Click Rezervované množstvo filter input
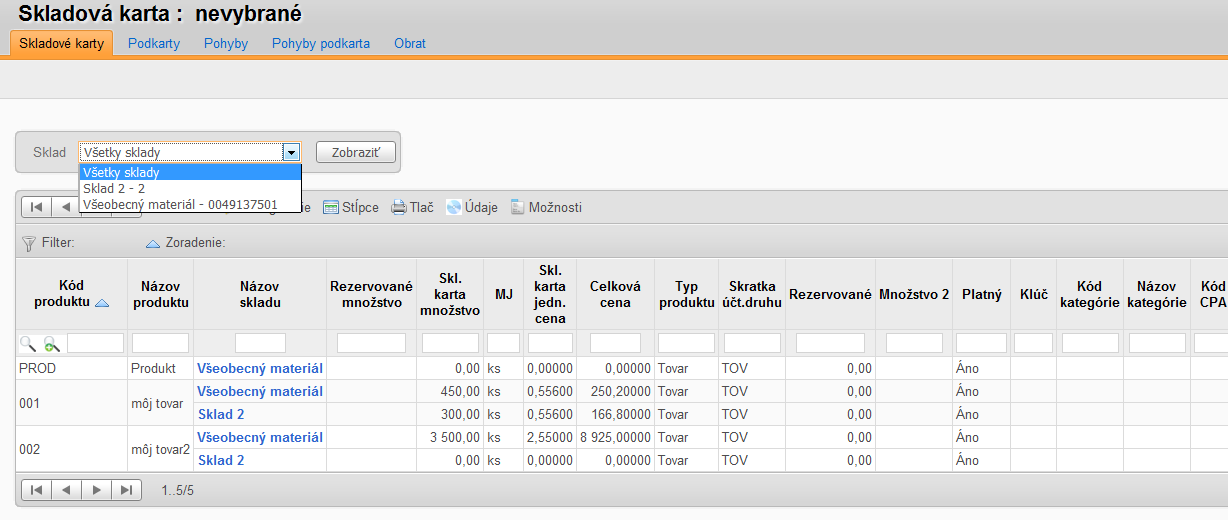The image size is (1228, 520). (371, 343)
